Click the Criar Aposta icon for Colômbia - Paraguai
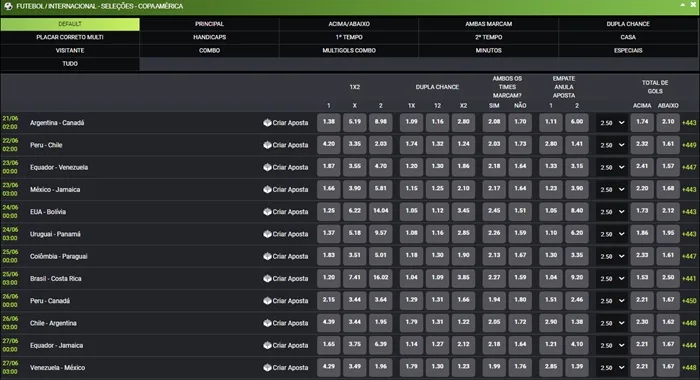This screenshot has width=700, height=380. coord(267,256)
